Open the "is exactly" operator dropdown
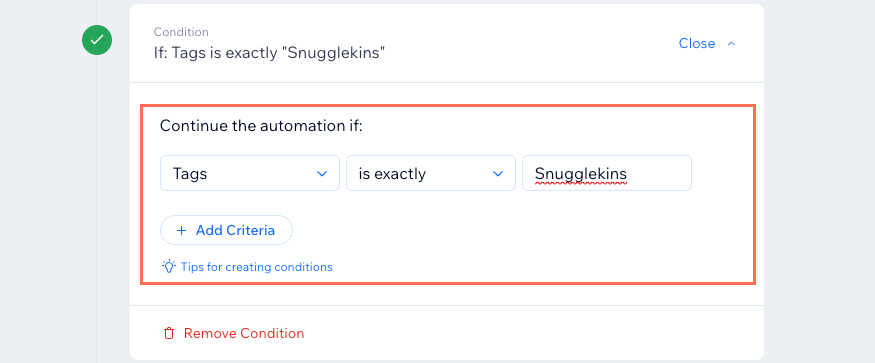The height and width of the screenshot is (363, 875). click(431, 173)
